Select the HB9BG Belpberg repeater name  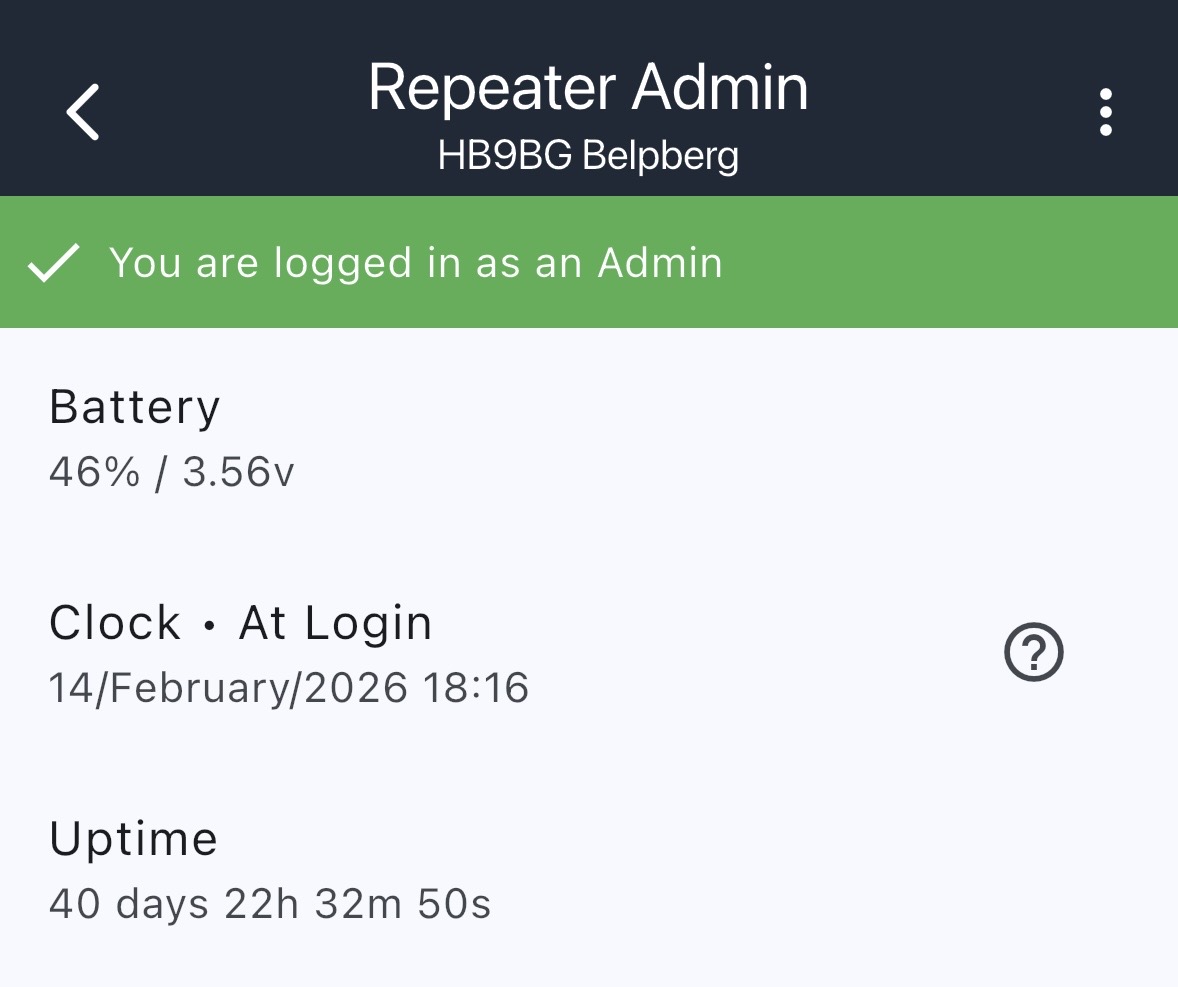tap(588, 156)
